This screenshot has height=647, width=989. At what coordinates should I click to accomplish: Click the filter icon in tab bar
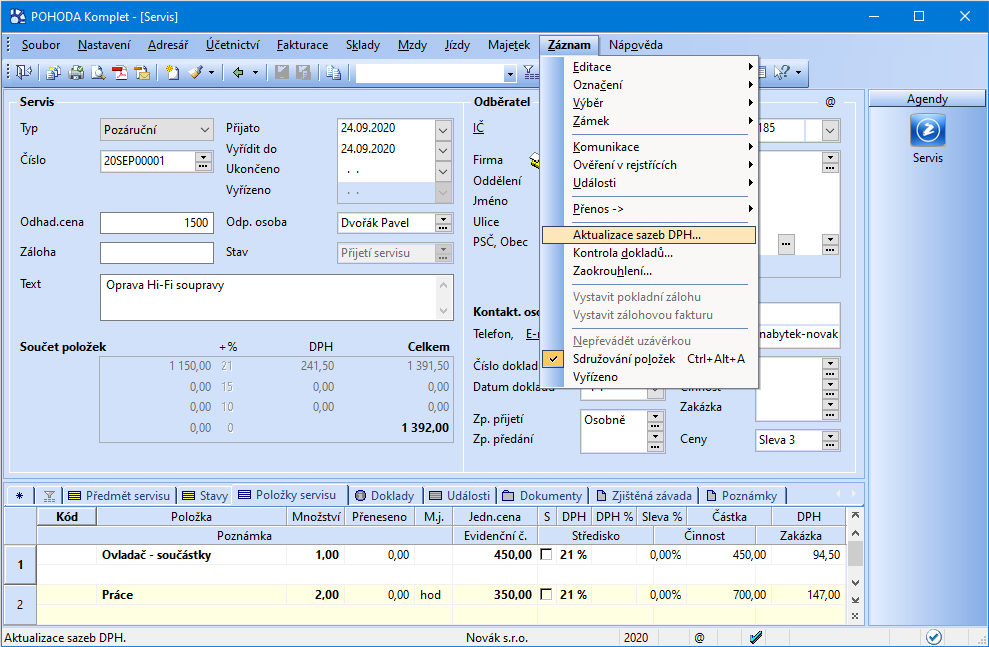coord(49,496)
